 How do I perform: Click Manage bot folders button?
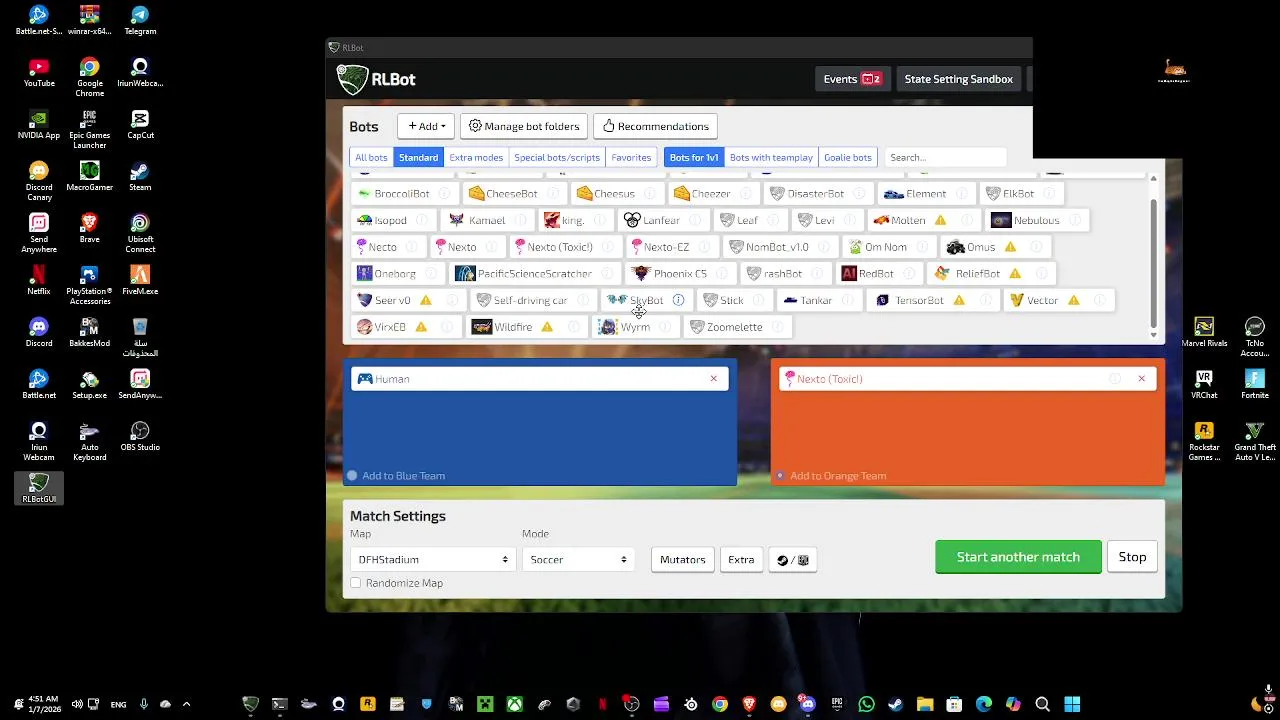click(x=524, y=127)
